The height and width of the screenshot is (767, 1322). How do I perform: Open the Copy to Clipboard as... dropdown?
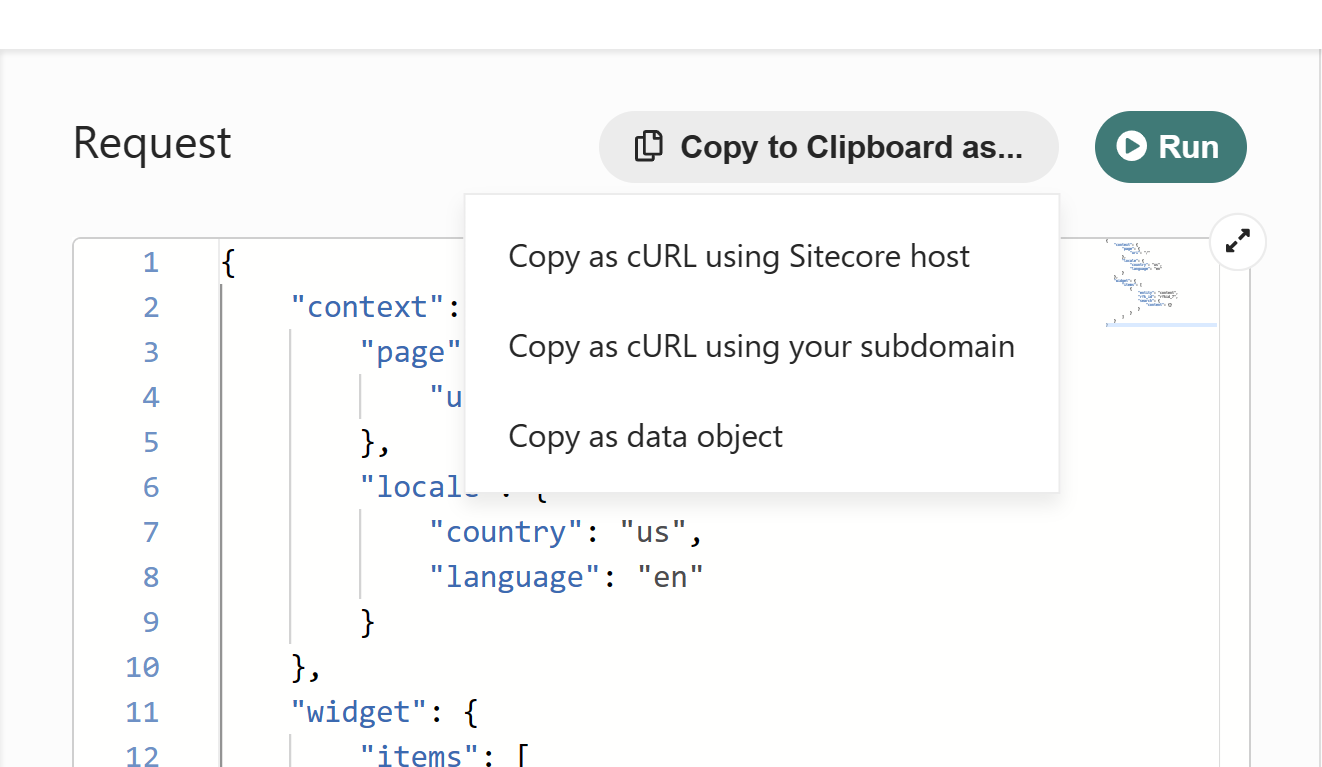click(828, 147)
